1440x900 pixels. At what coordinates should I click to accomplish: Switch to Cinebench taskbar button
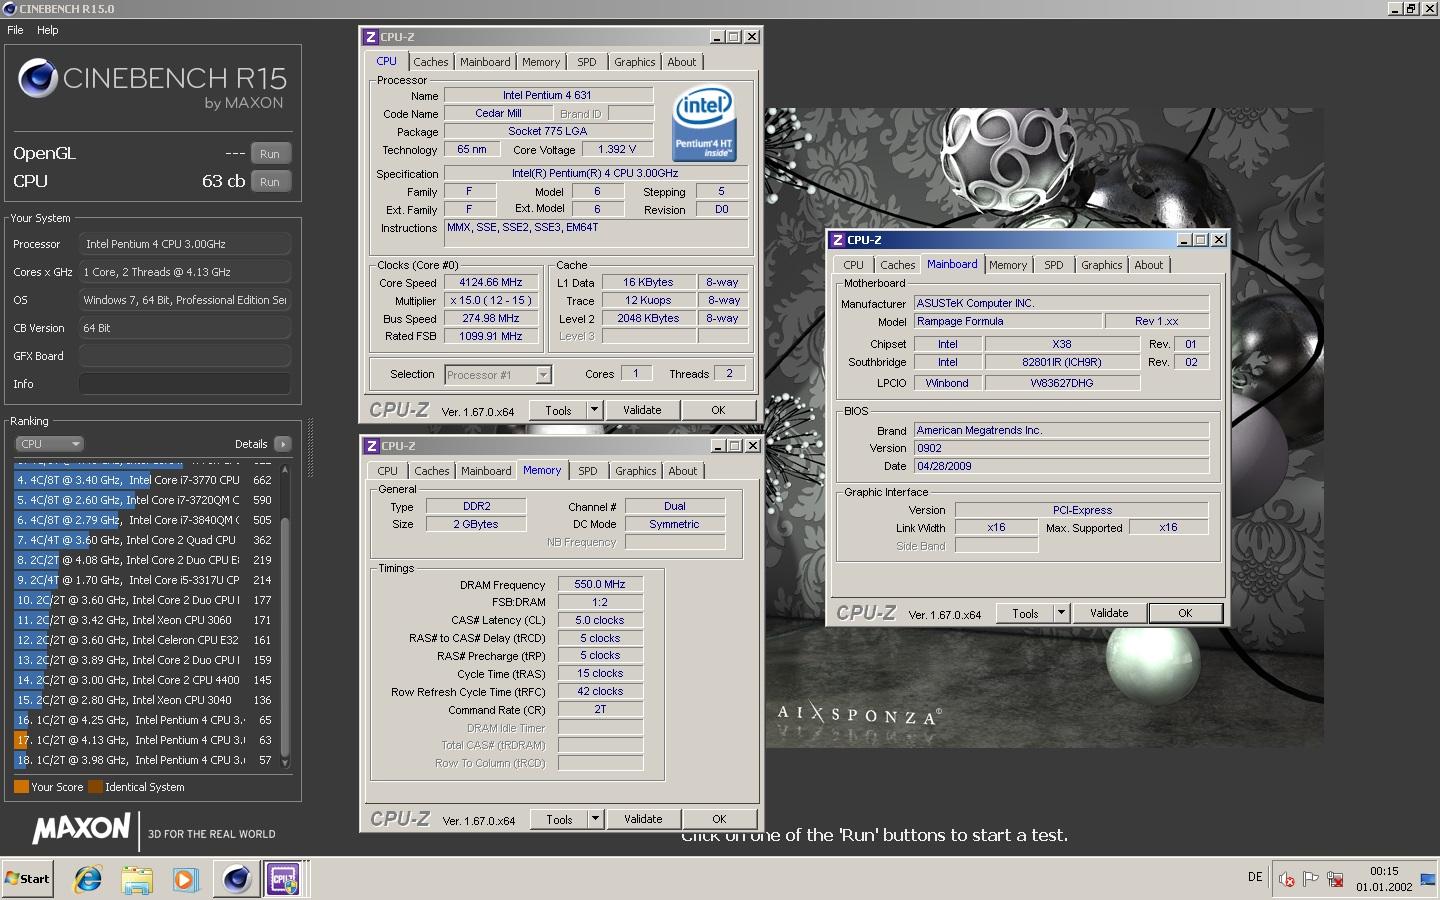tap(237, 879)
